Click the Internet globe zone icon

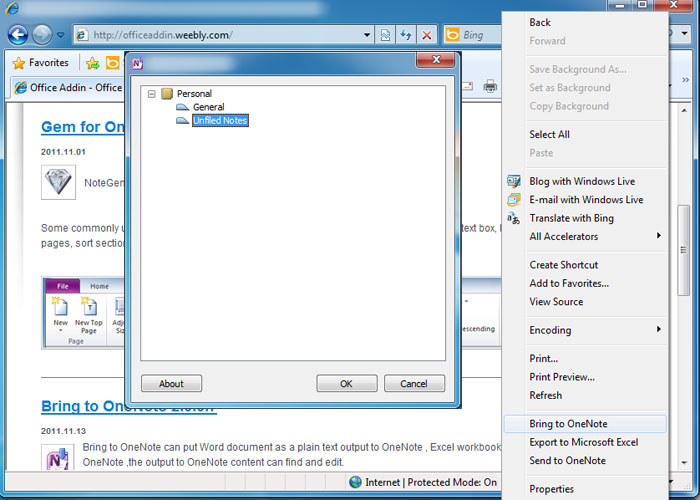tap(355, 482)
